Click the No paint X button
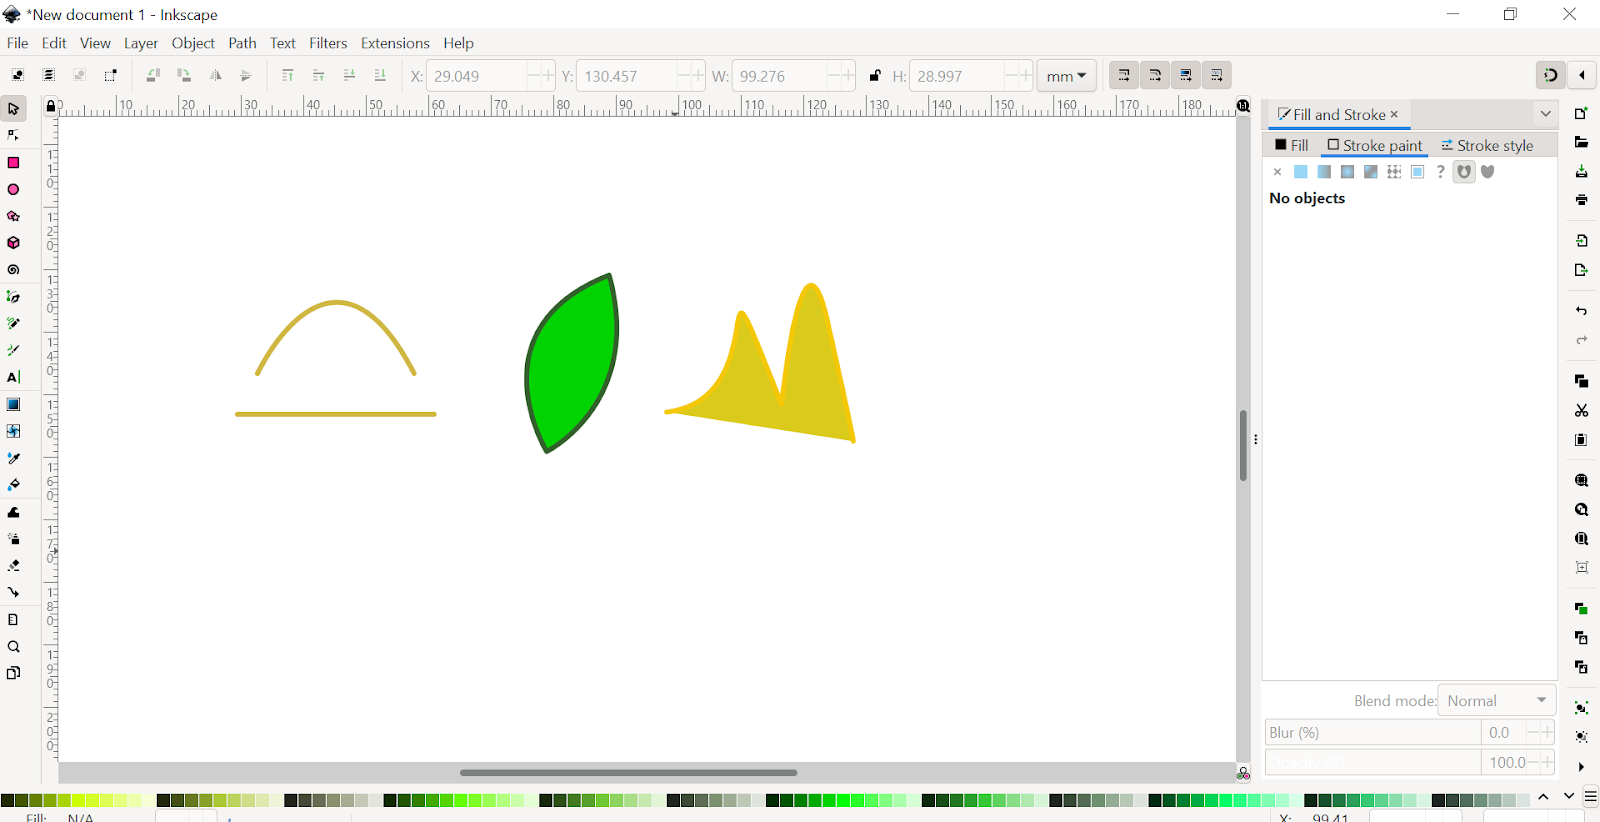Image resolution: width=1600 pixels, height=822 pixels. pyautogui.click(x=1277, y=172)
